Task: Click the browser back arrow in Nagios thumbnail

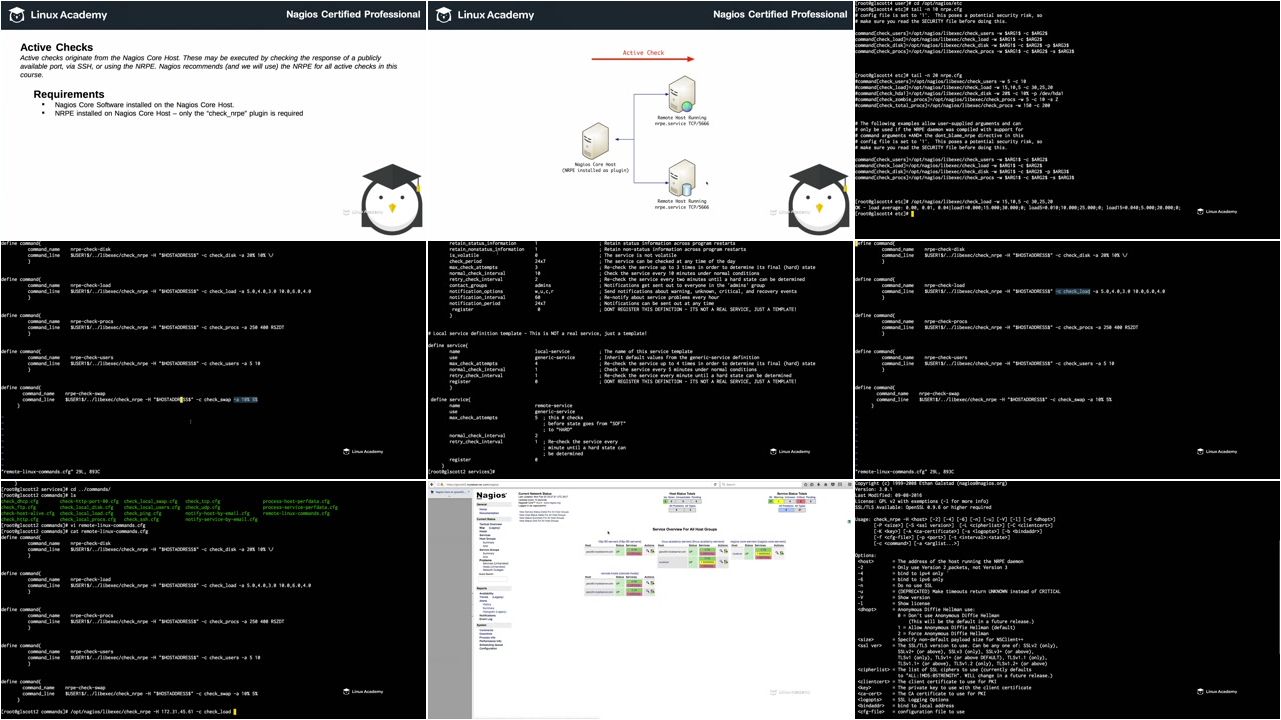Action: (432, 484)
